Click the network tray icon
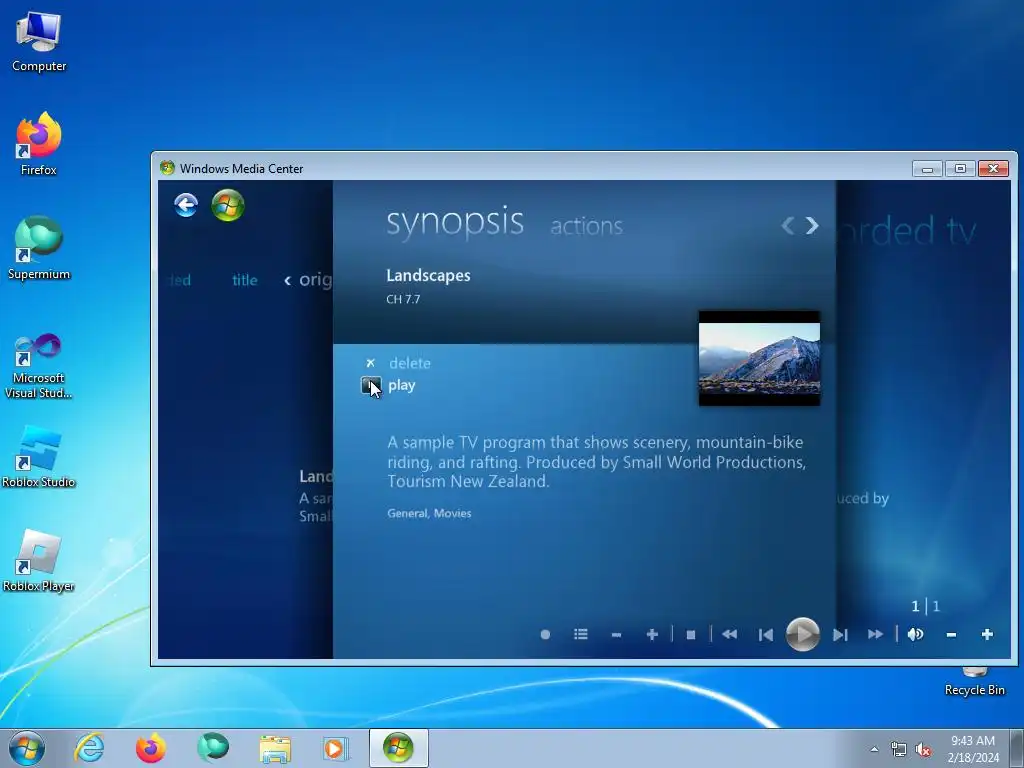Image resolution: width=1024 pixels, height=768 pixels. pos(899,750)
